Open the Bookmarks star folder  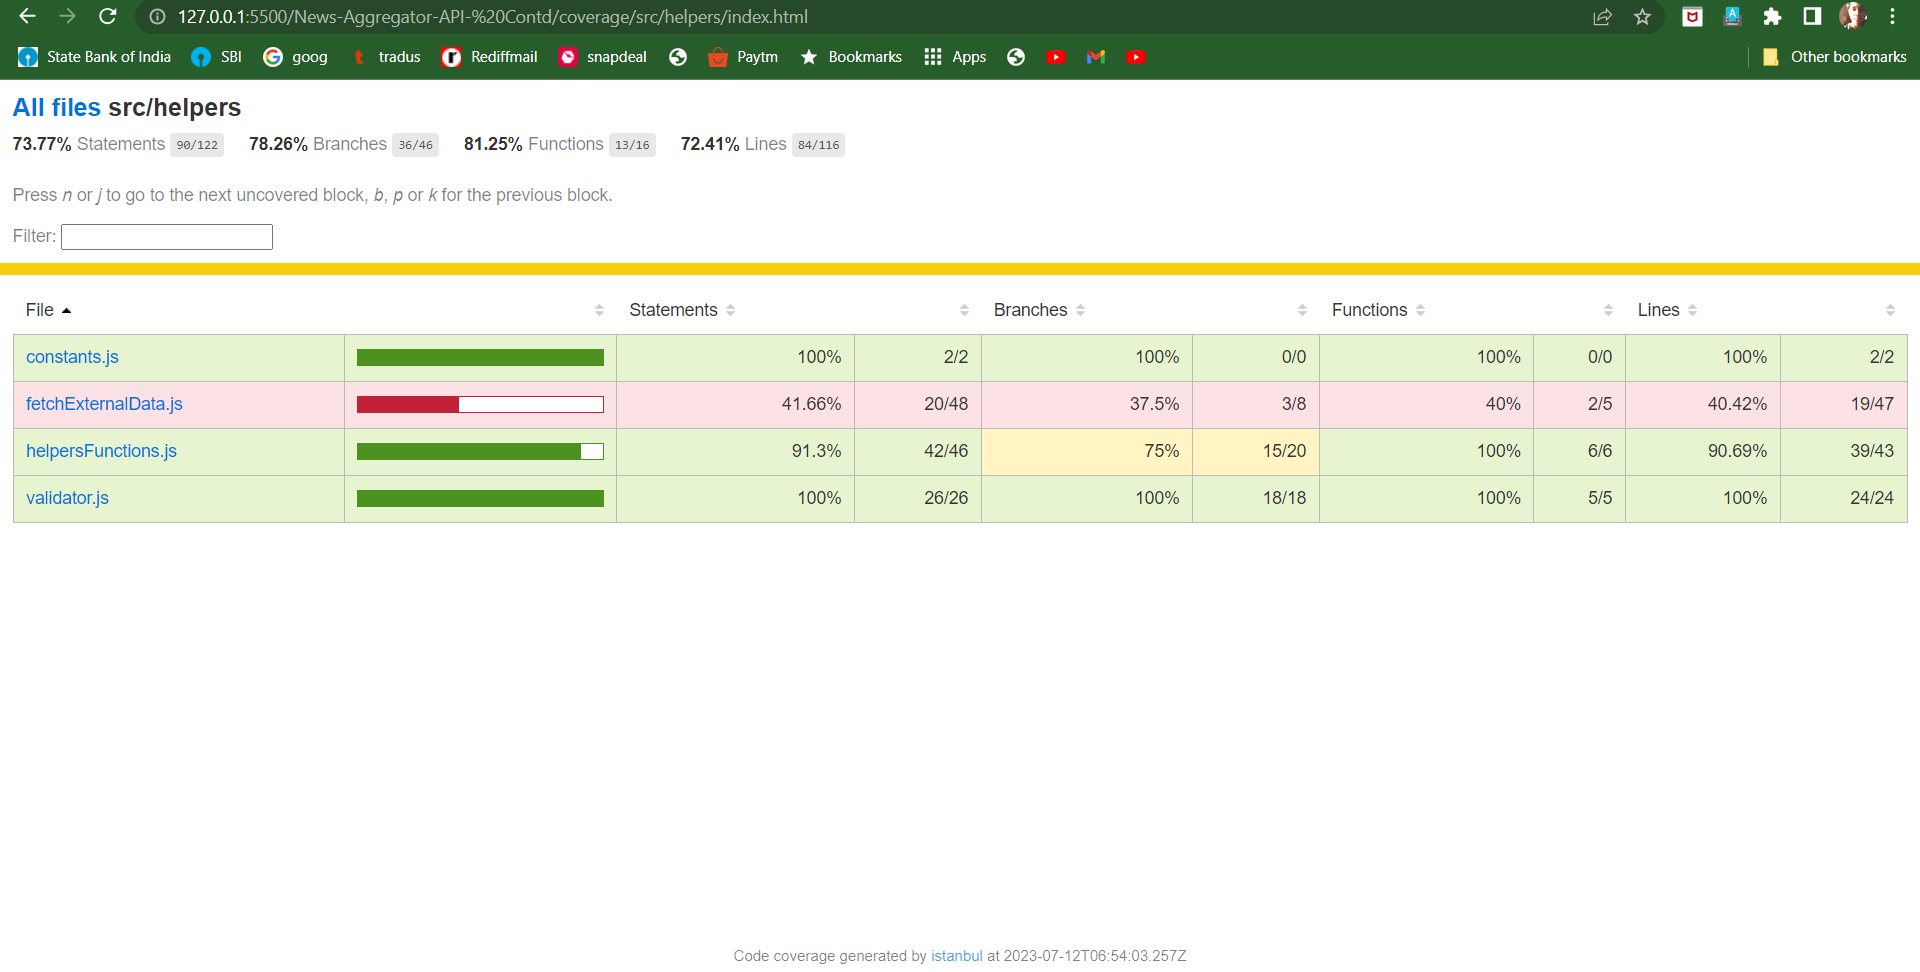(851, 57)
